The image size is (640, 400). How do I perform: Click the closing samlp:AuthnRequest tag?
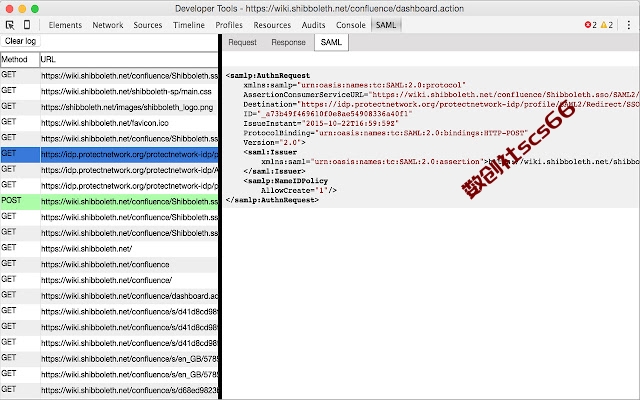click(272, 200)
